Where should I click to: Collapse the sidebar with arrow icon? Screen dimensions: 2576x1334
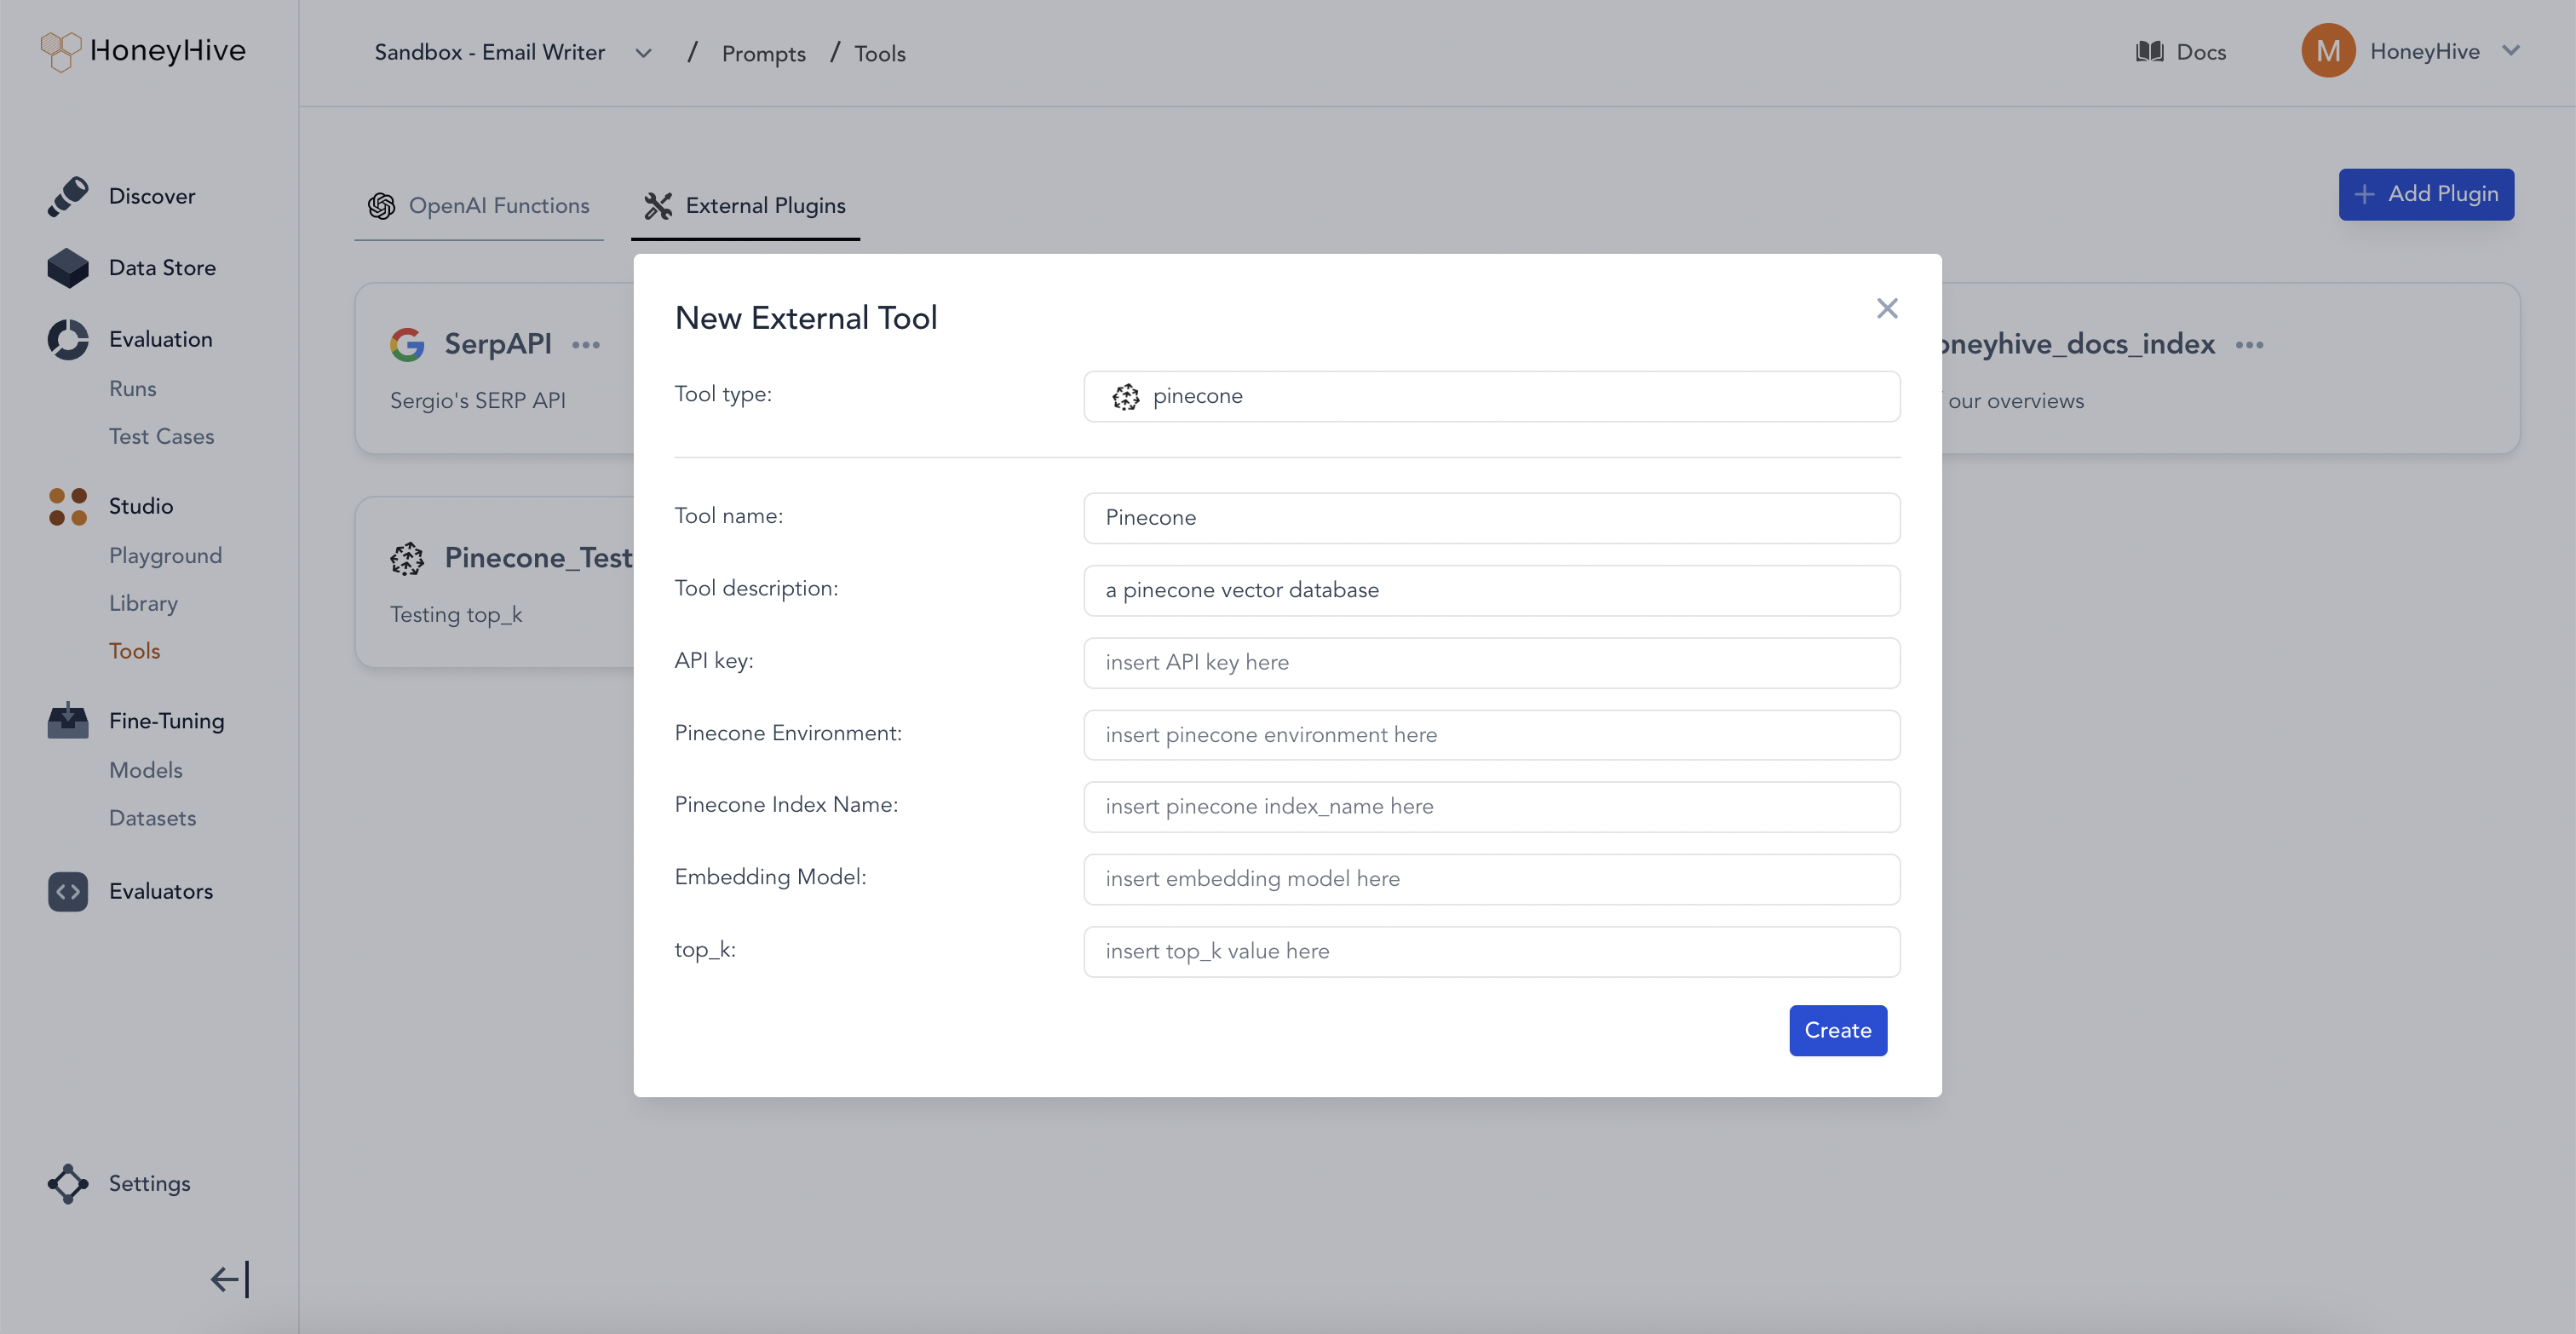tap(230, 1279)
